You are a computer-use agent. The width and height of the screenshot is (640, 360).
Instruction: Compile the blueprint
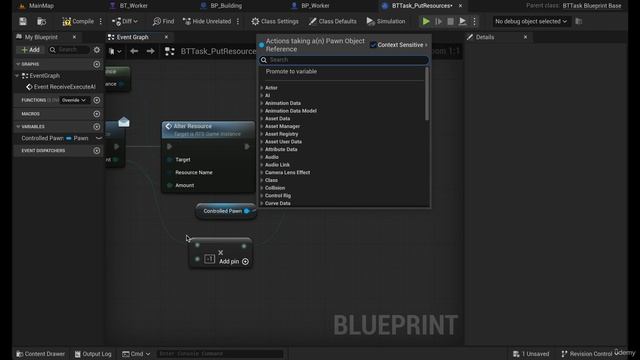tap(78, 21)
